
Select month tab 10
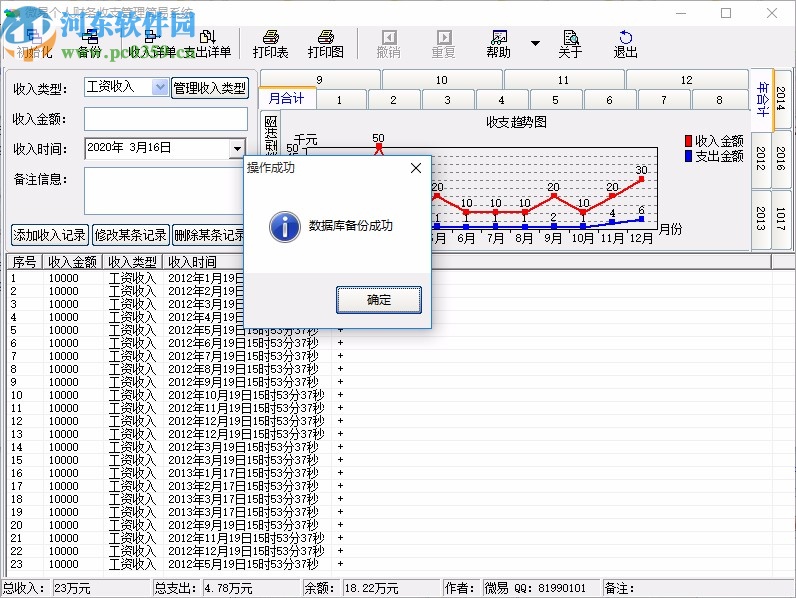coord(442,80)
